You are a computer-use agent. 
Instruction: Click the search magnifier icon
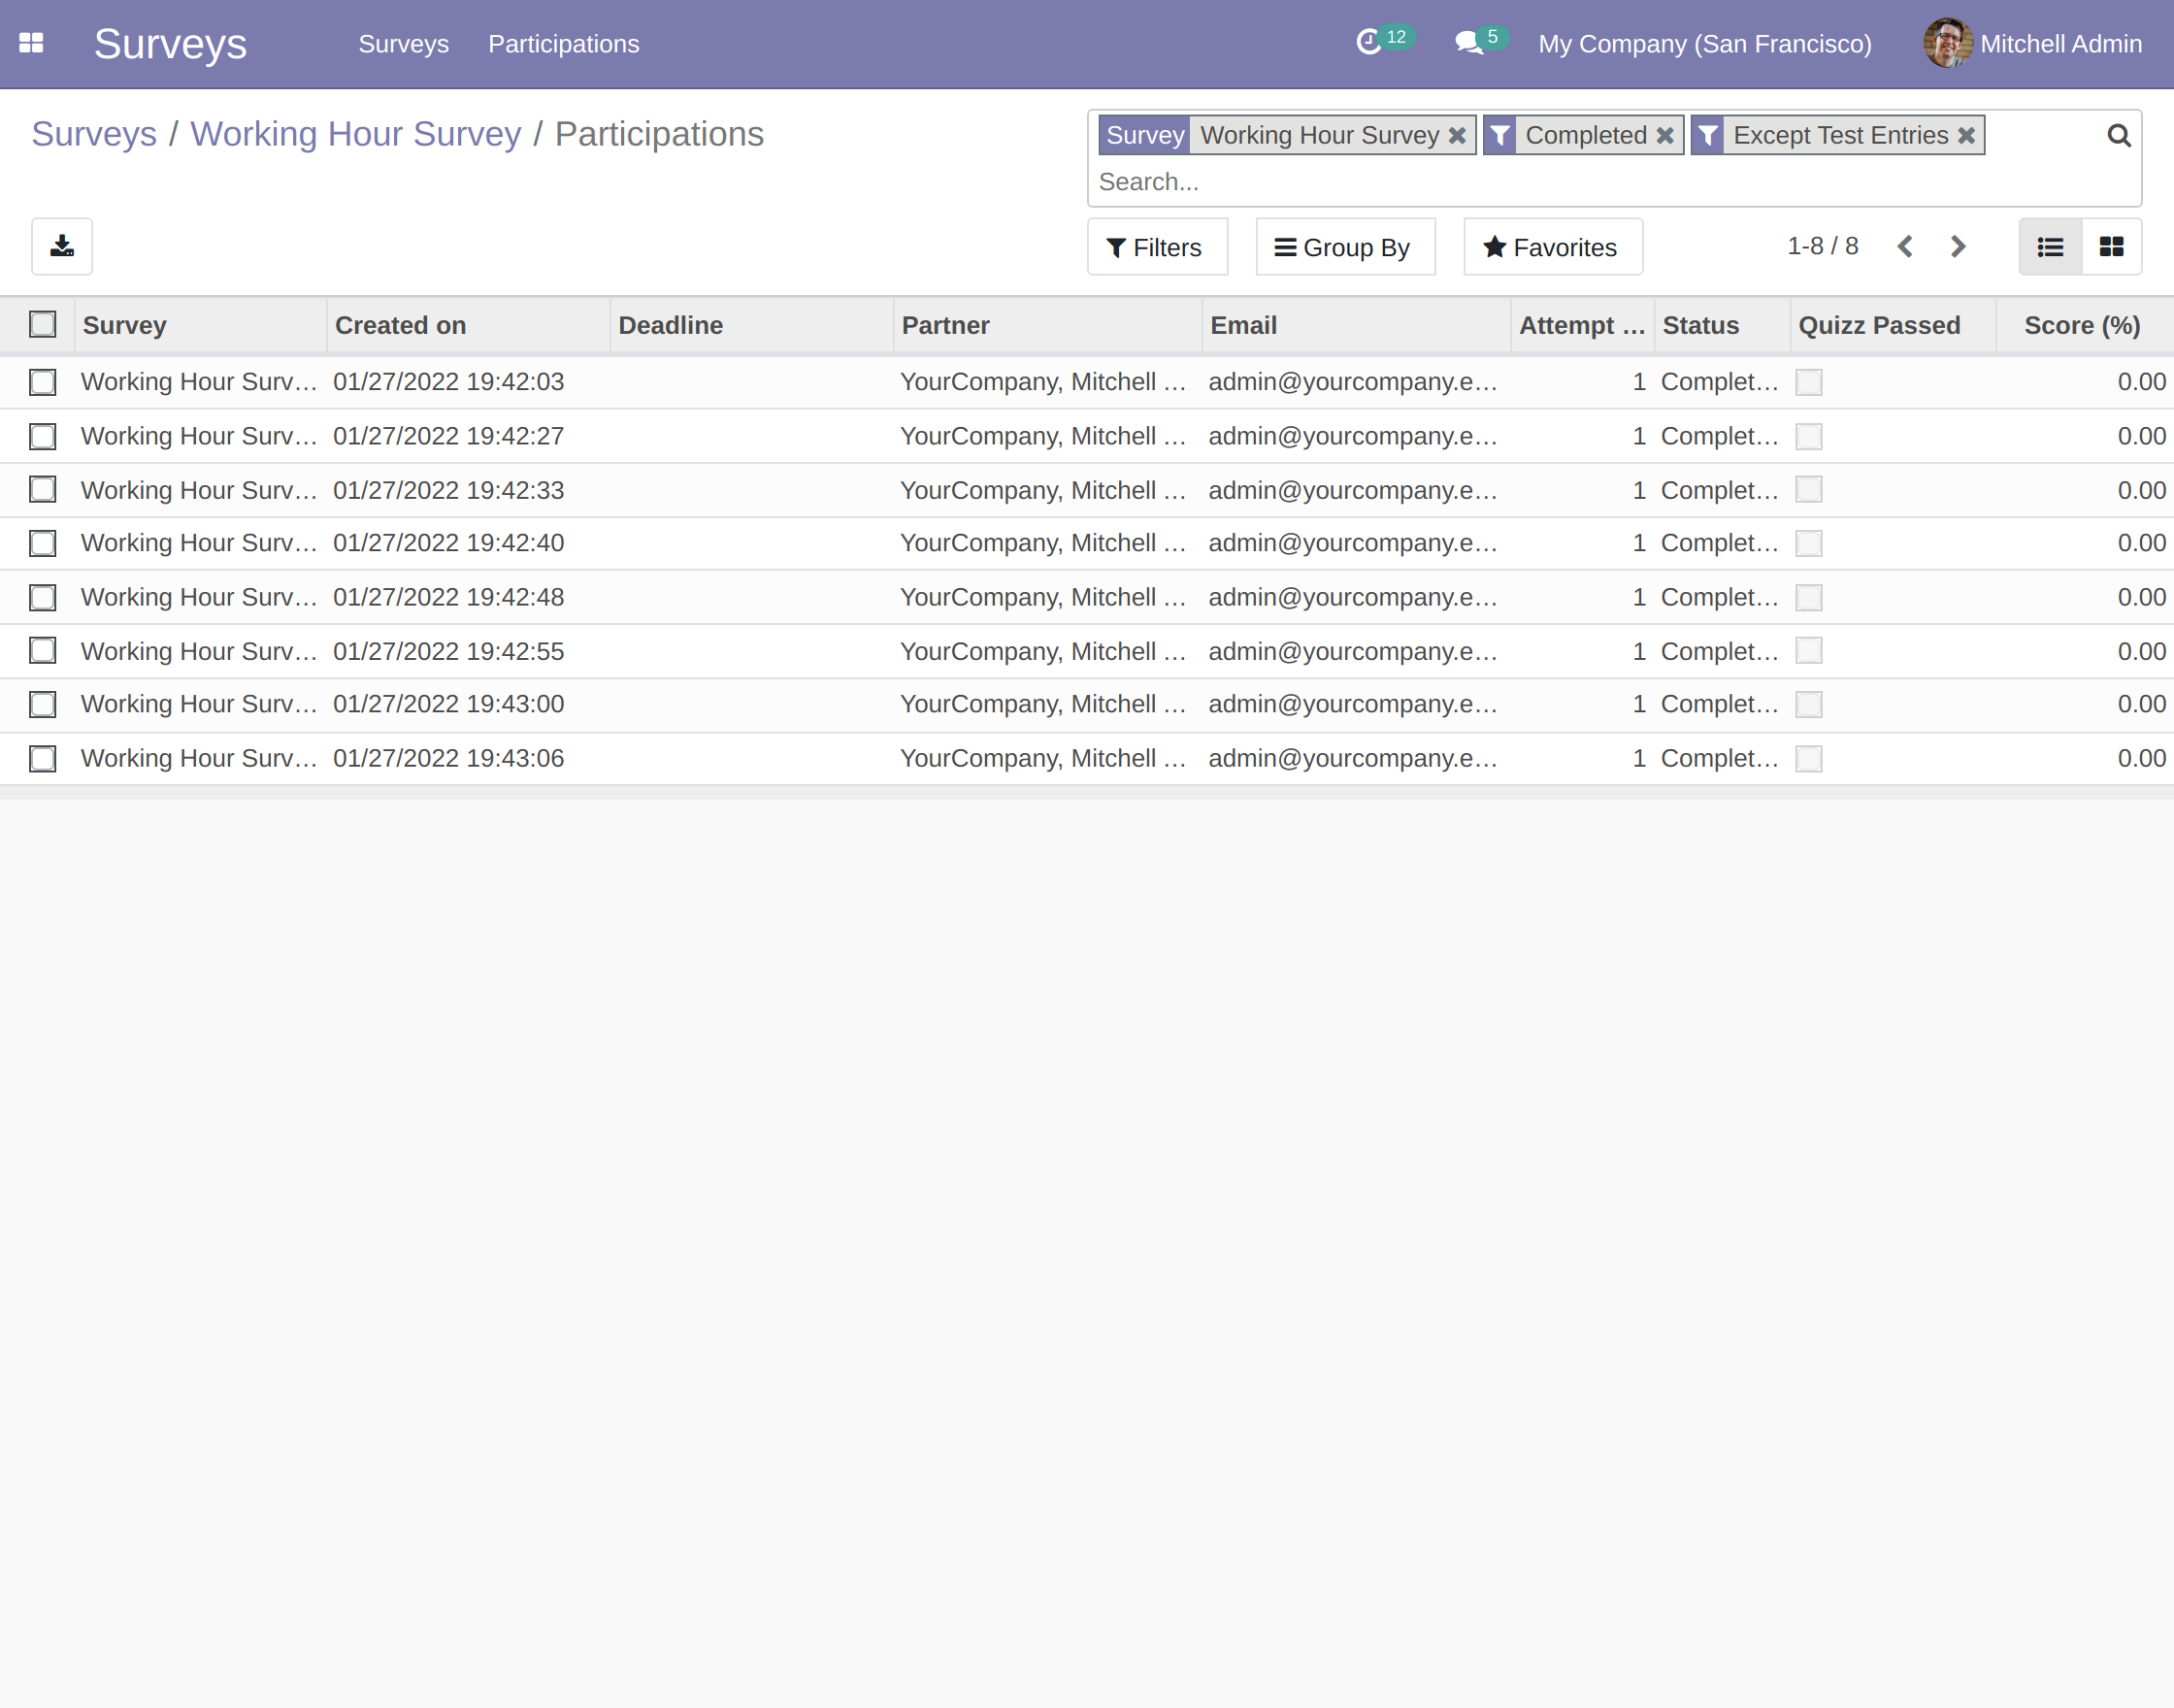2118,135
